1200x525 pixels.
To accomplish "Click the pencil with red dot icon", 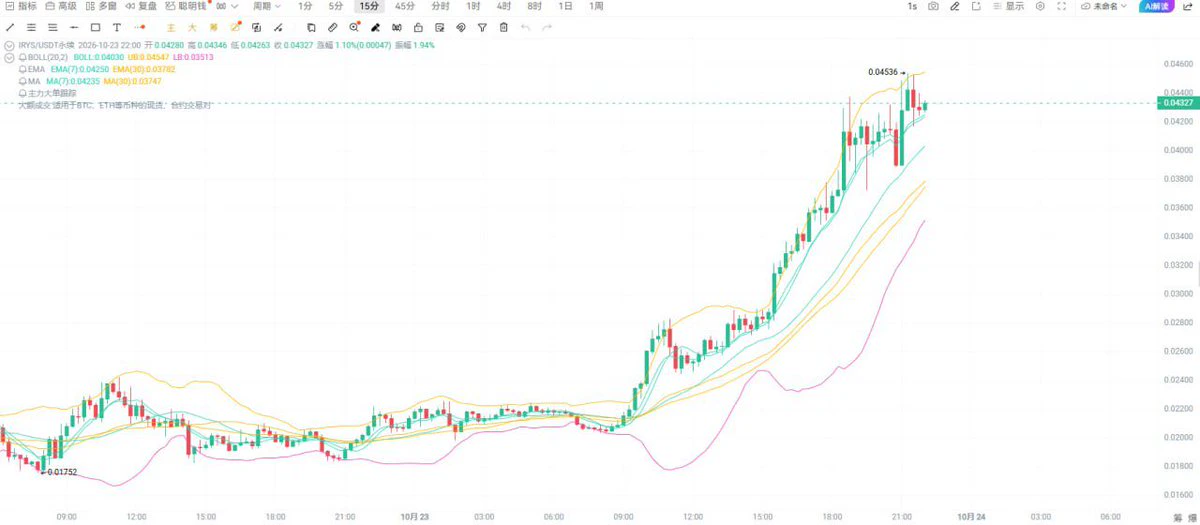I will click(x=235, y=27).
